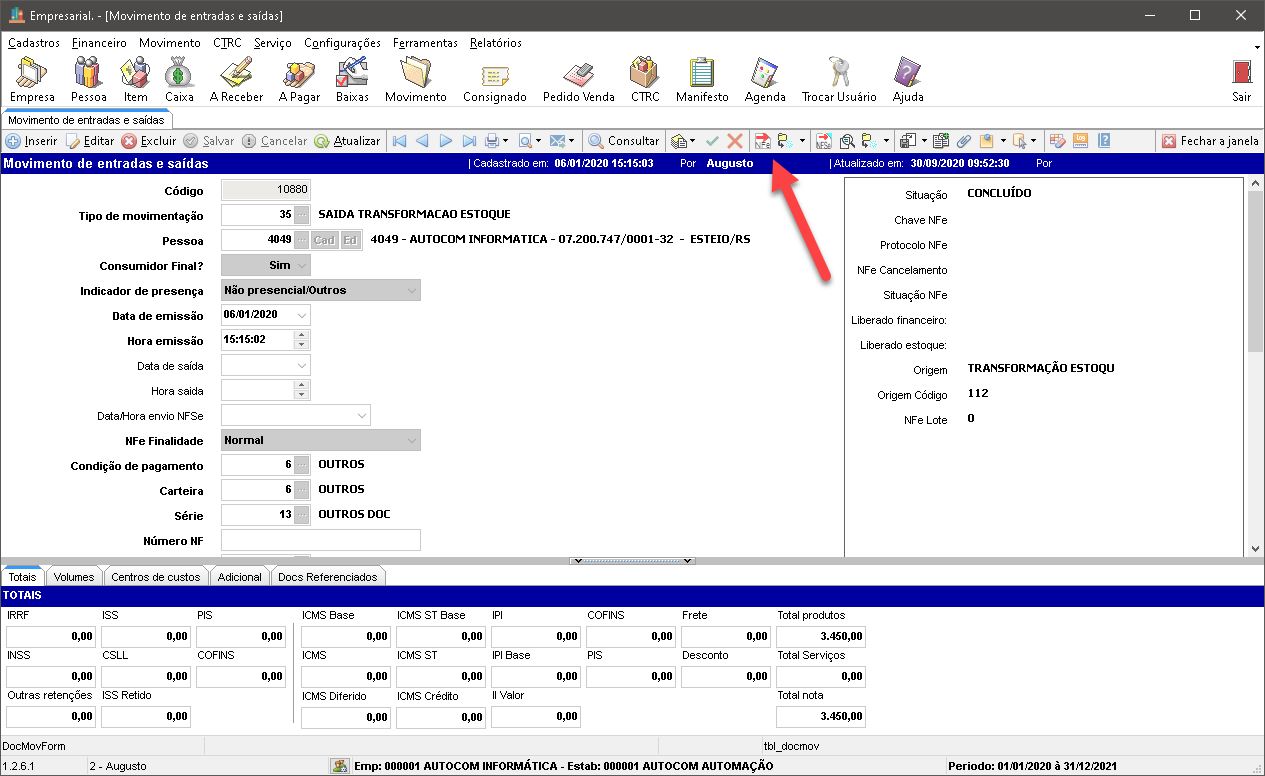Click the Sair exit door icon
This screenshot has height=776, width=1265.
1242,78
